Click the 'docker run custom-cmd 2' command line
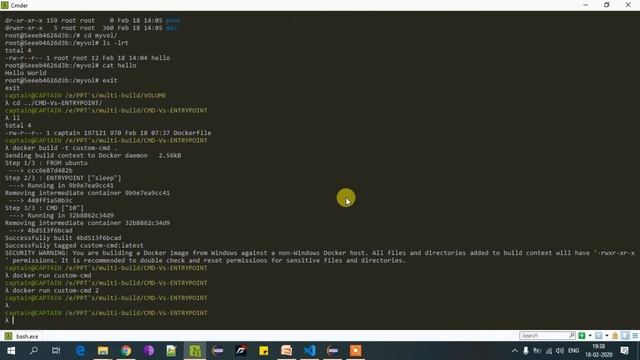The image size is (640, 360). [x=52, y=290]
